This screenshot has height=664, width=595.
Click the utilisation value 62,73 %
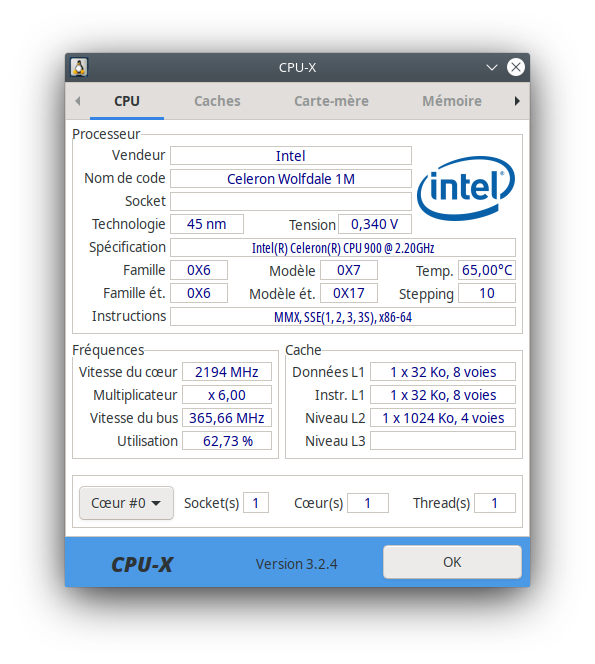(227, 441)
